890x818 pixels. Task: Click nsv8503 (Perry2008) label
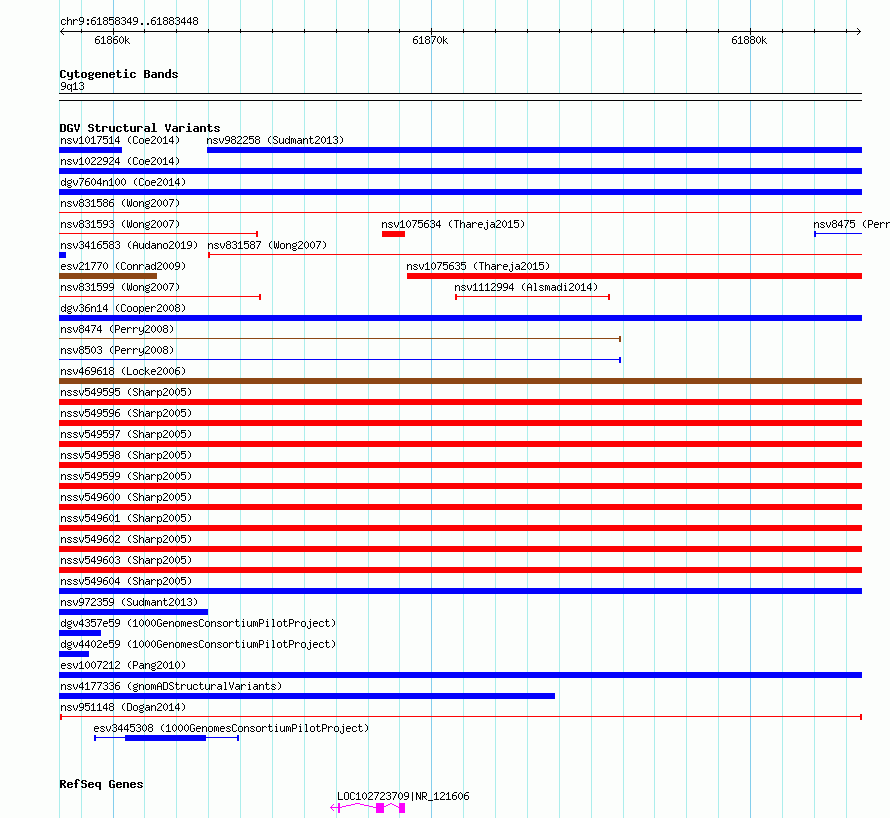(x=117, y=350)
